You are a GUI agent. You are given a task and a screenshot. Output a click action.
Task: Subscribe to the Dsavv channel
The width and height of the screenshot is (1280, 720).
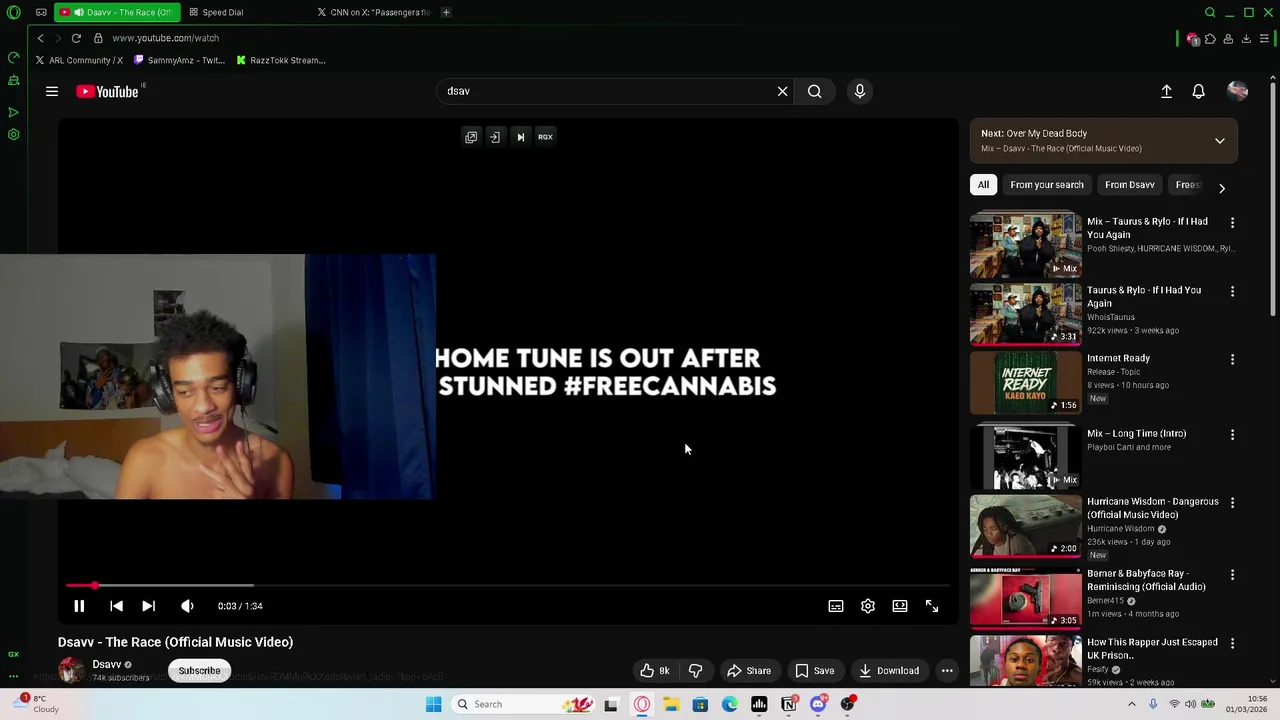coord(199,671)
